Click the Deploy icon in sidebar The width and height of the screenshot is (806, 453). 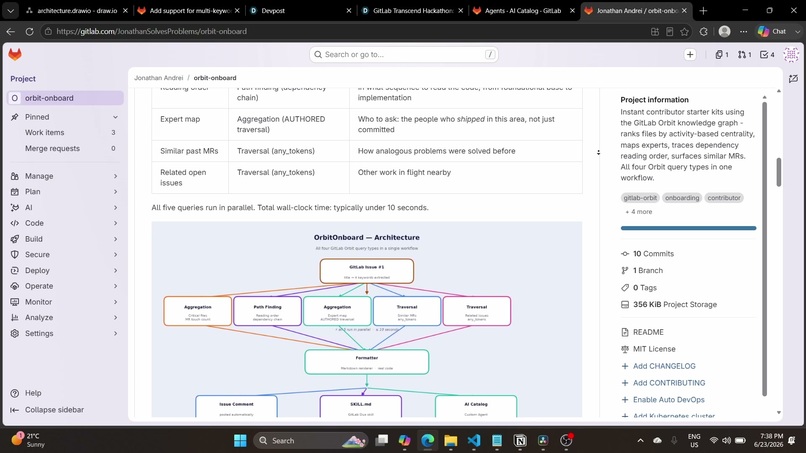[15, 270]
